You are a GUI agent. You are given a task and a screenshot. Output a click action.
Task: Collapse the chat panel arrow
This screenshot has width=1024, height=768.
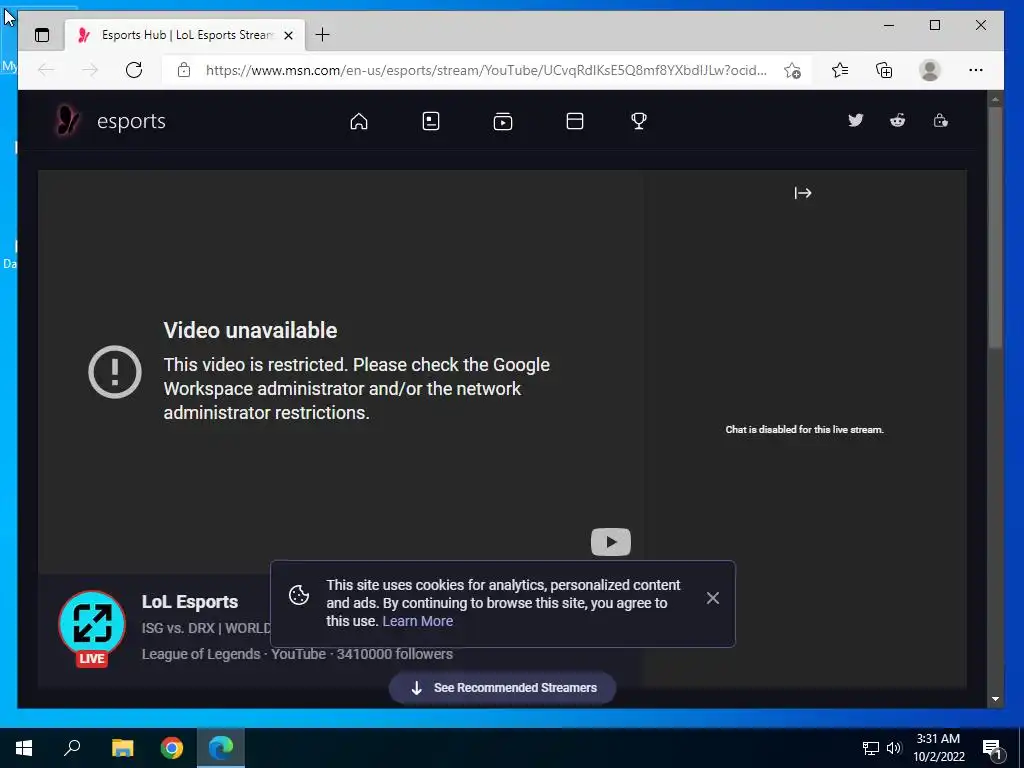click(x=803, y=193)
